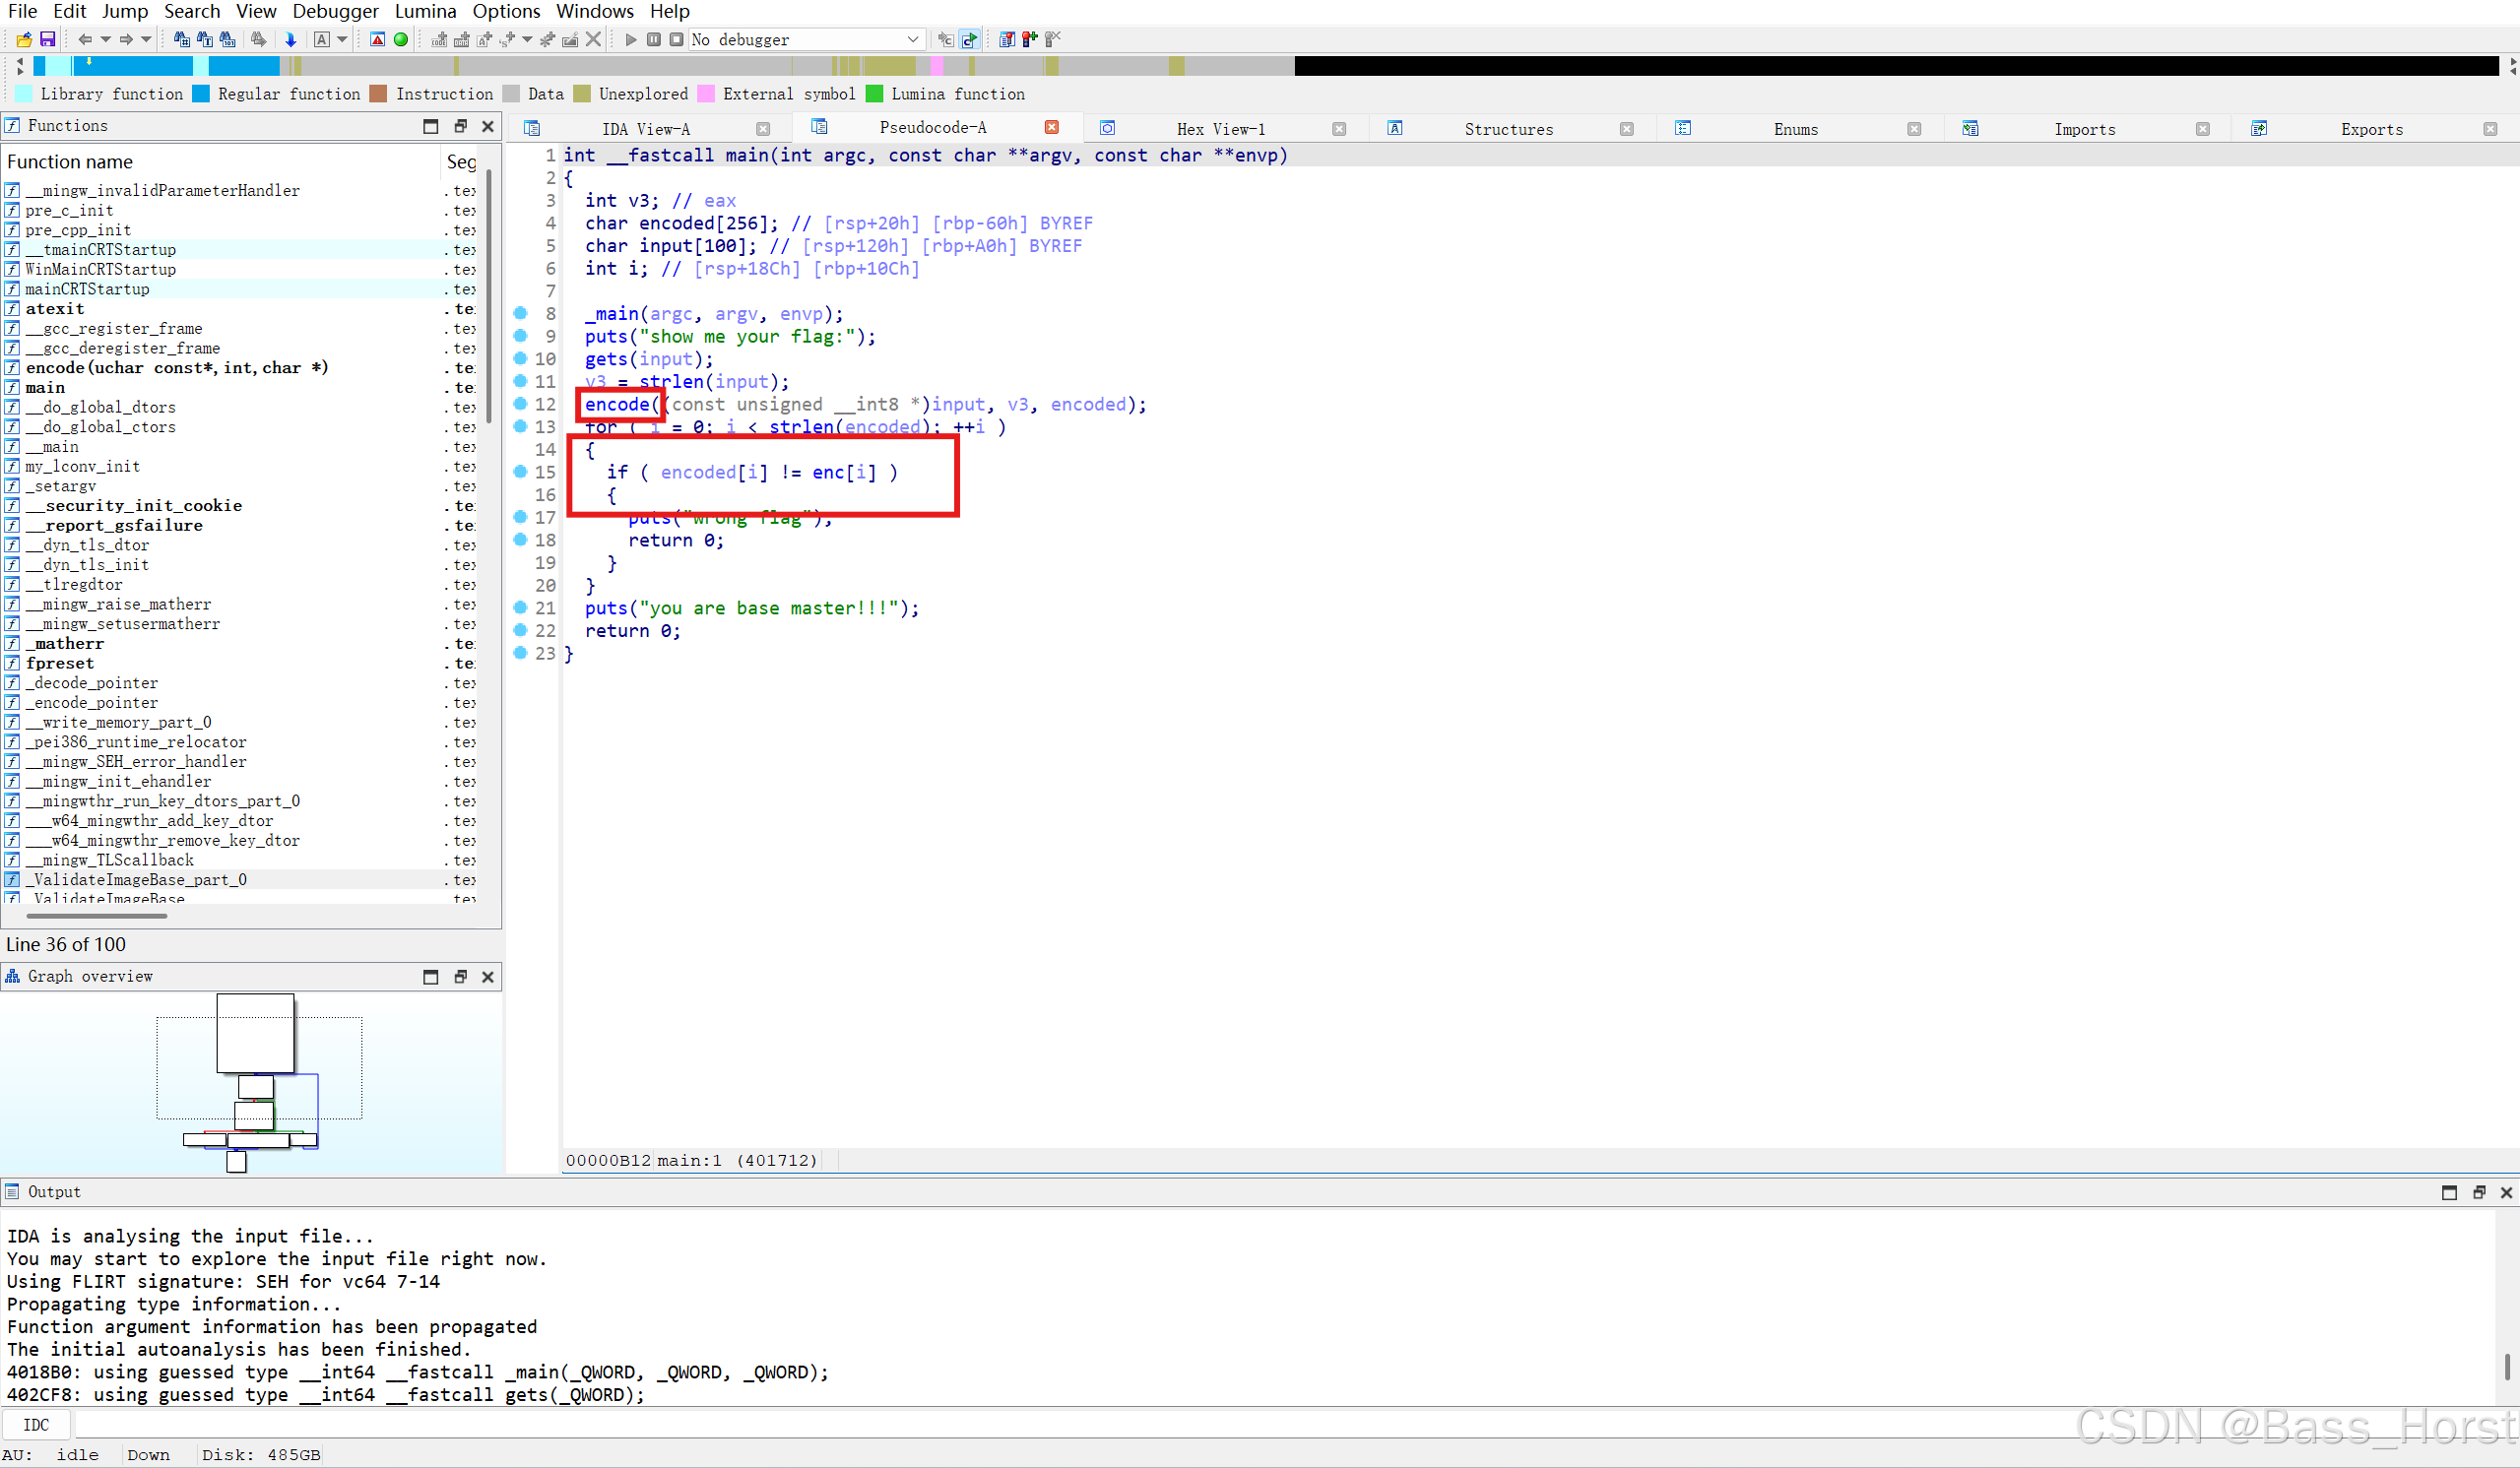Toggle breakpoint dot on line 21
This screenshot has width=2520, height=1468.
(x=520, y=608)
